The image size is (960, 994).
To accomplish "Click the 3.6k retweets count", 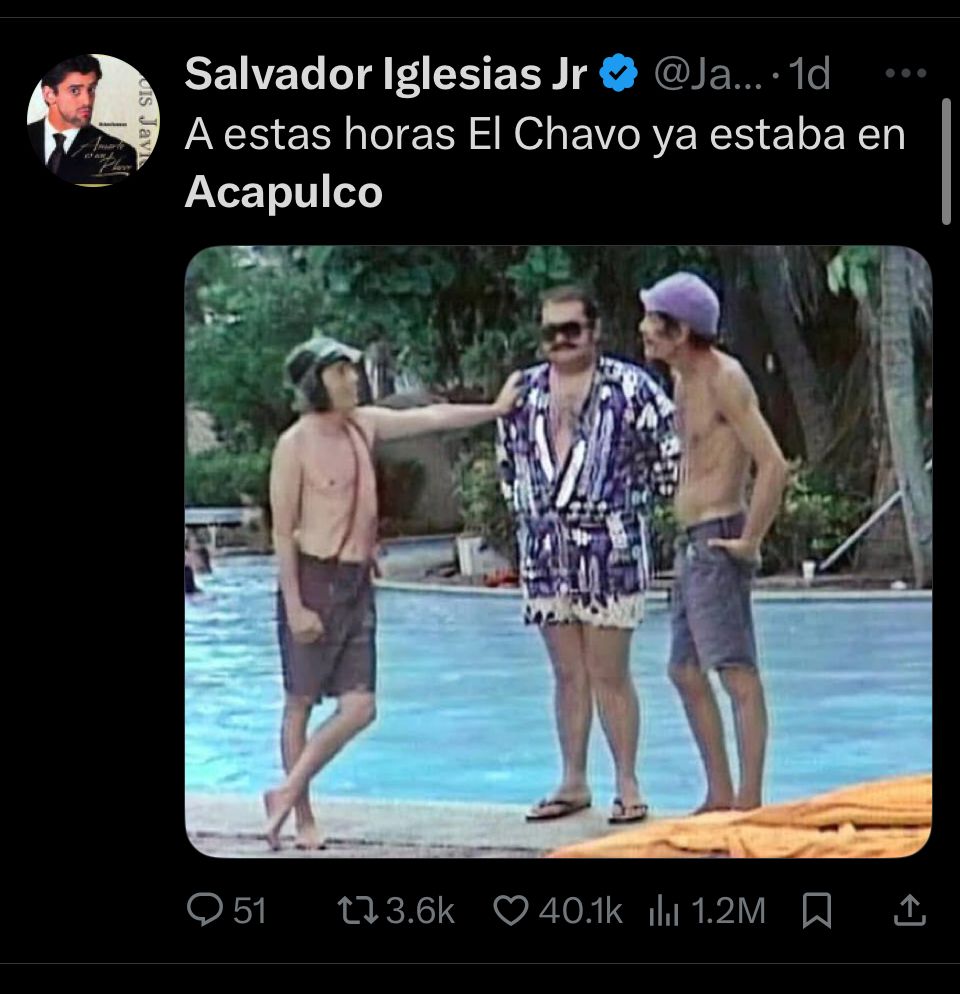I will pyautogui.click(x=420, y=911).
